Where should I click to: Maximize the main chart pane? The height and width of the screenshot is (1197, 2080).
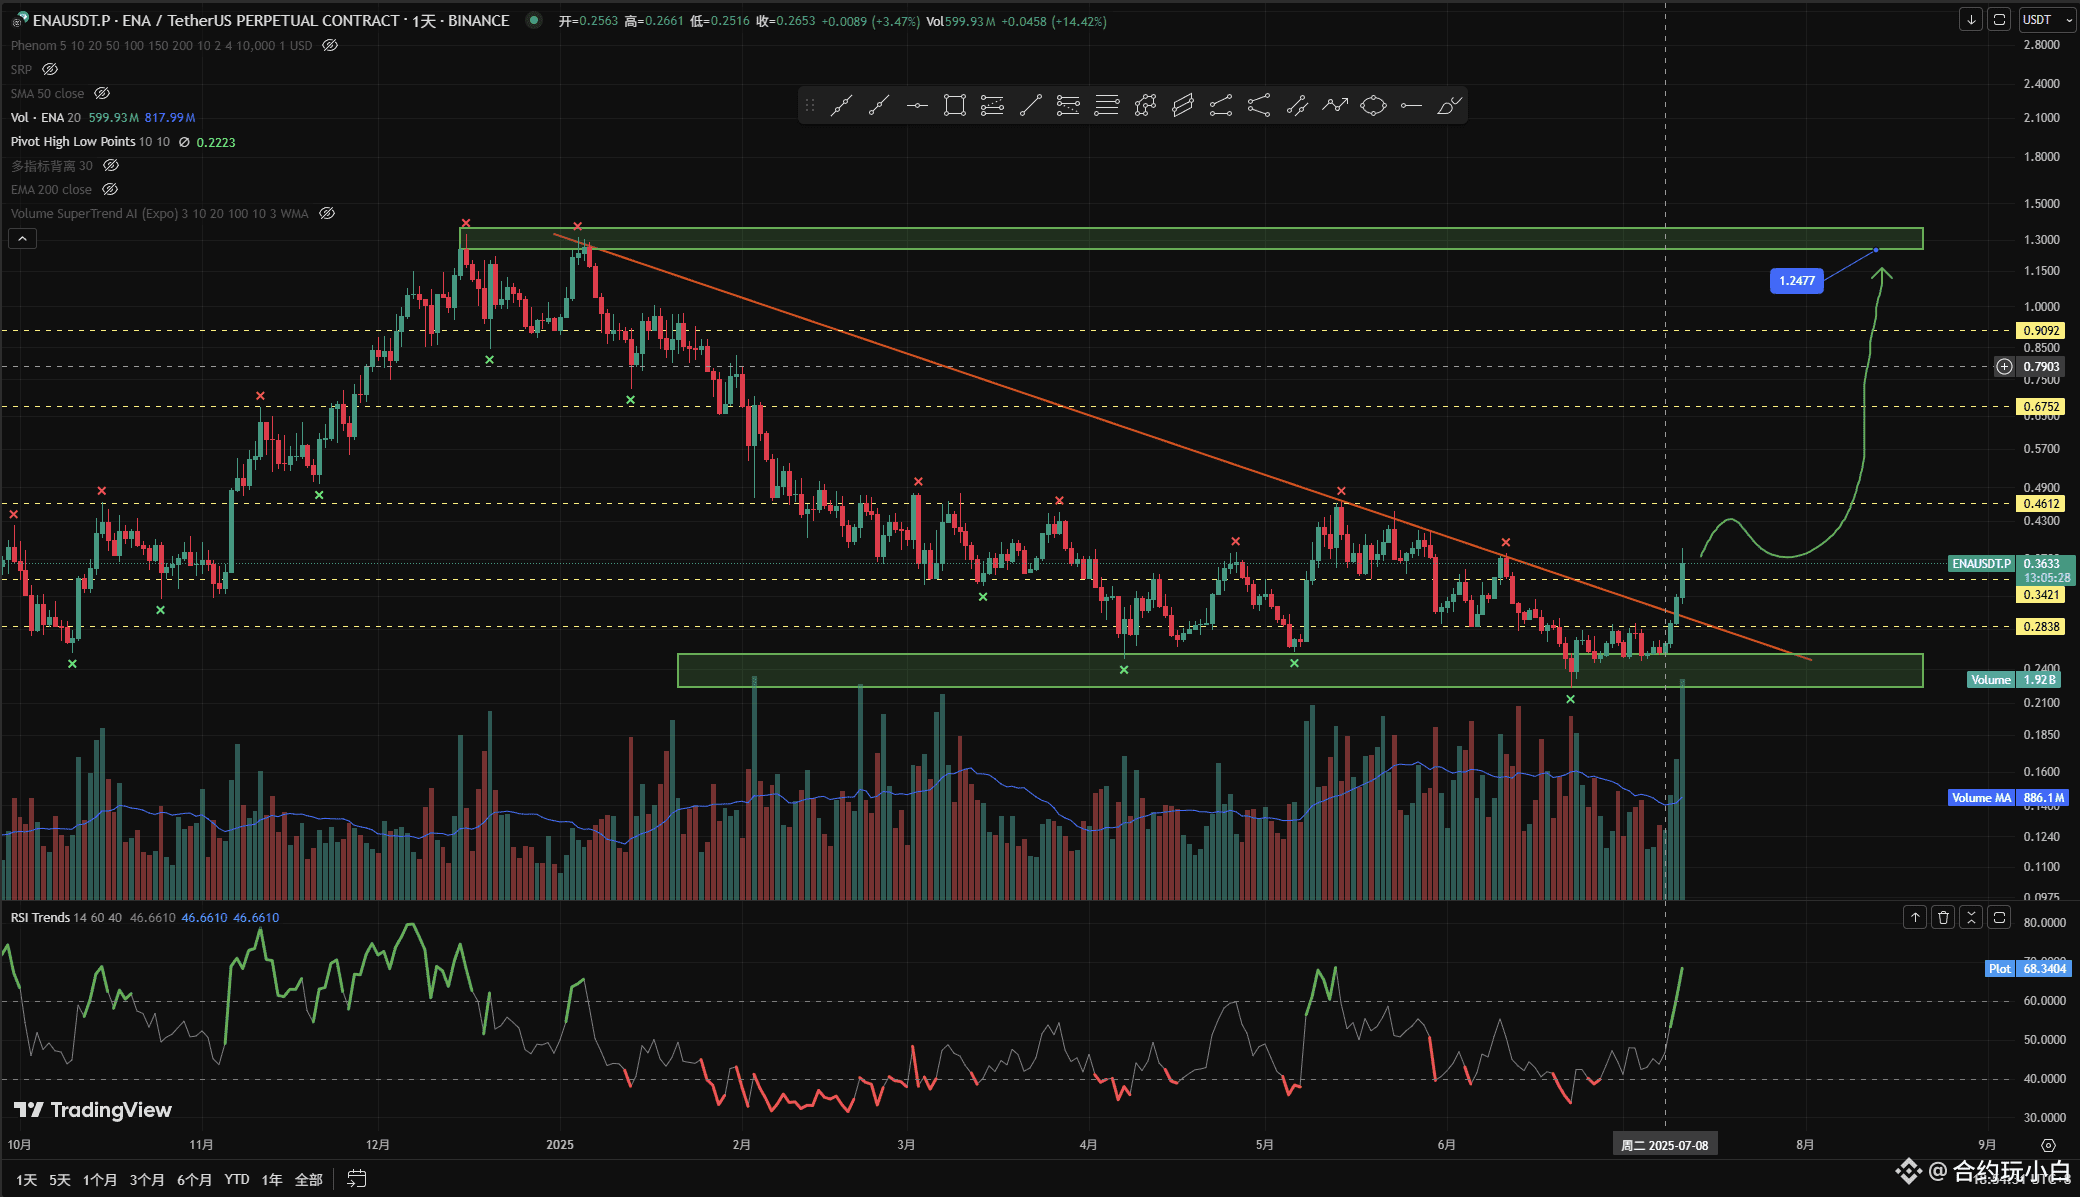1999,20
